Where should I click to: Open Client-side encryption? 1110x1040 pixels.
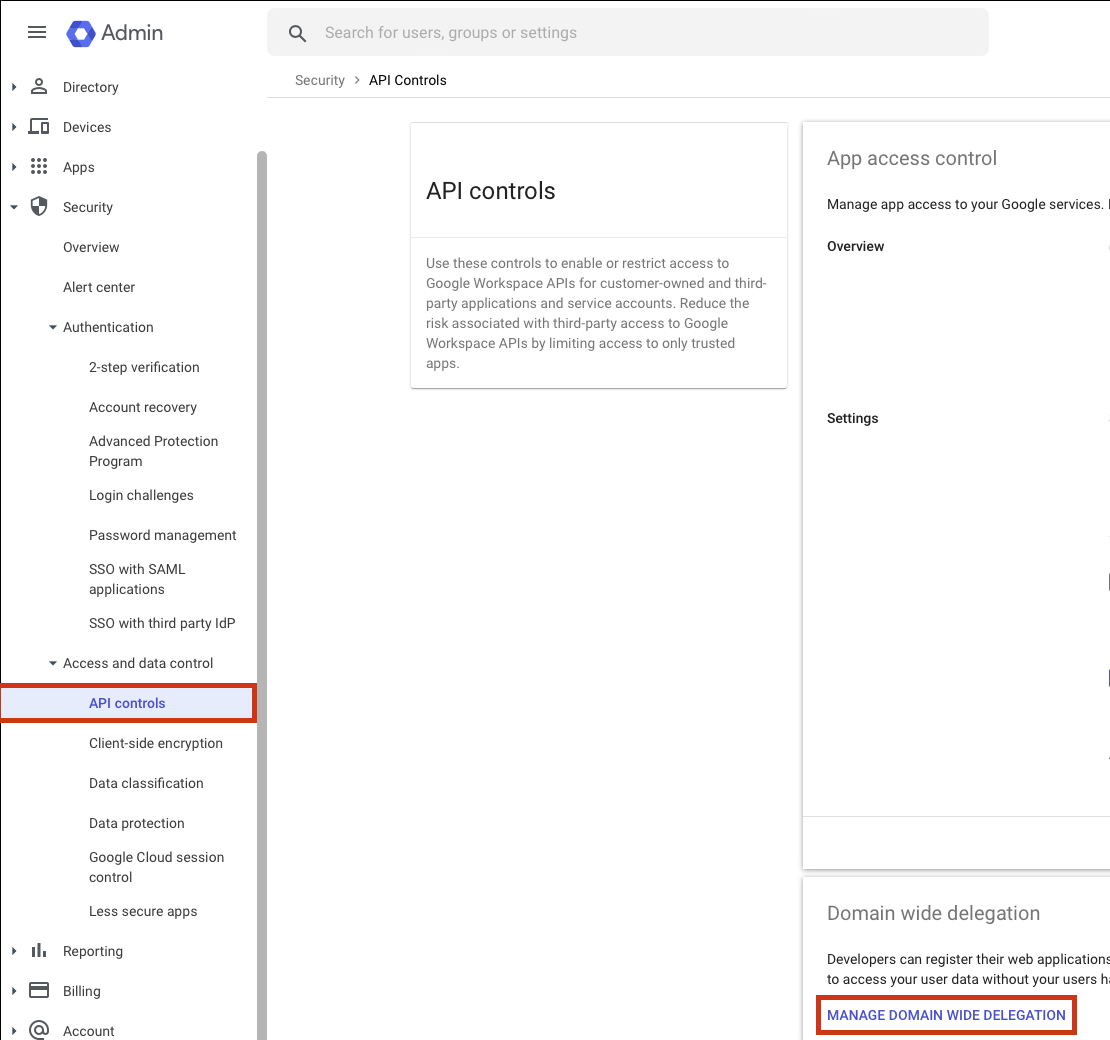click(x=156, y=743)
